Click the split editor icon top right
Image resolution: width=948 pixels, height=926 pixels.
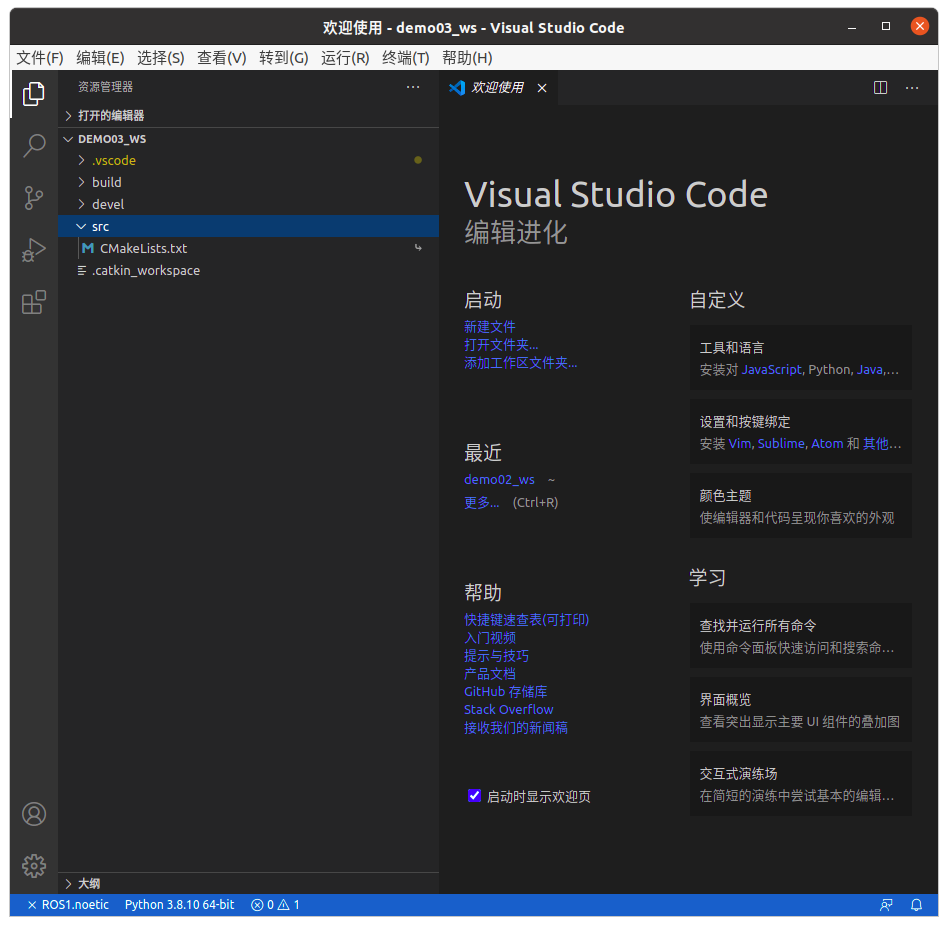pyautogui.click(x=880, y=87)
